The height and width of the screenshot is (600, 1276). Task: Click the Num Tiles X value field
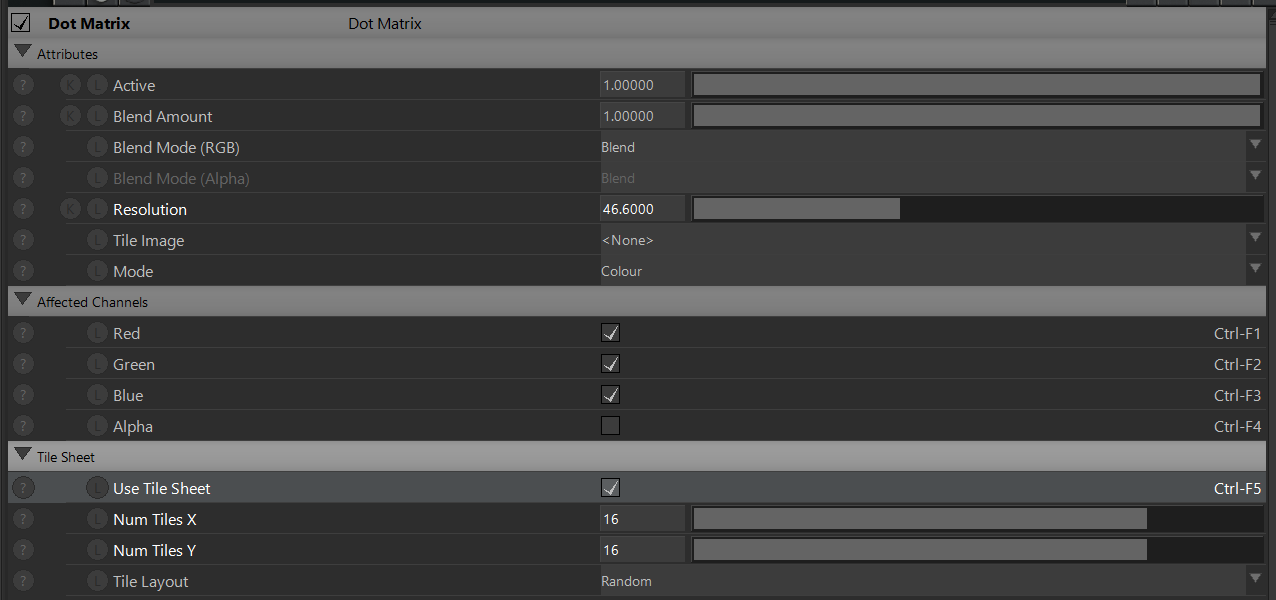tap(642, 519)
